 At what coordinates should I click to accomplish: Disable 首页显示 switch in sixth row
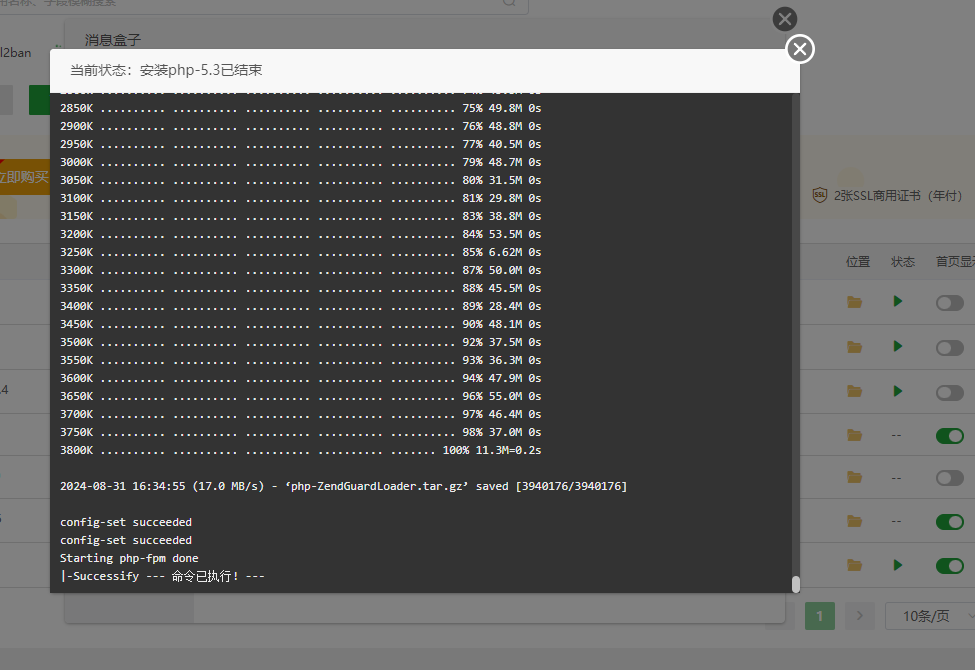[x=950, y=522]
